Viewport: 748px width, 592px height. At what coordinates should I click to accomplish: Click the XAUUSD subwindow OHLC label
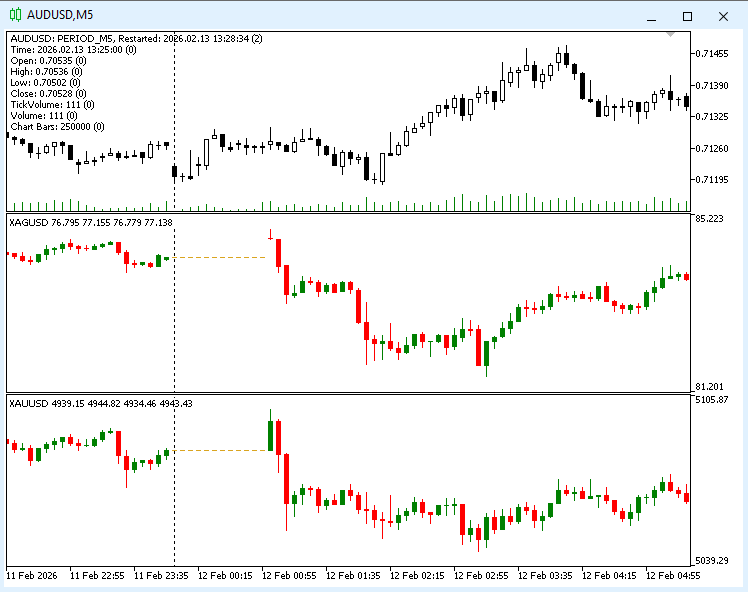(x=101, y=404)
